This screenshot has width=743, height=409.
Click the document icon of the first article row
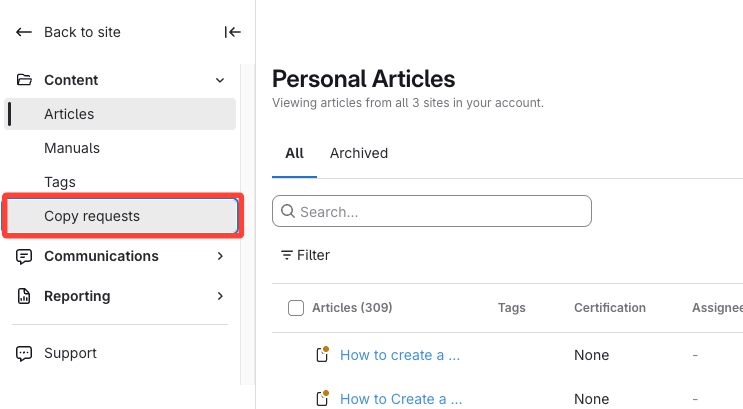point(322,354)
